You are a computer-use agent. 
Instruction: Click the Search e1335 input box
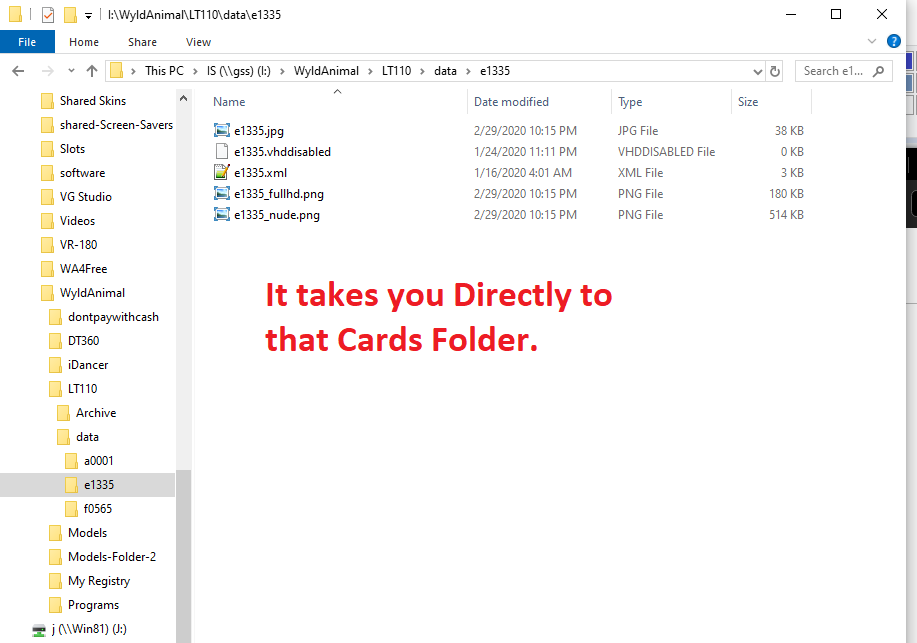834,71
